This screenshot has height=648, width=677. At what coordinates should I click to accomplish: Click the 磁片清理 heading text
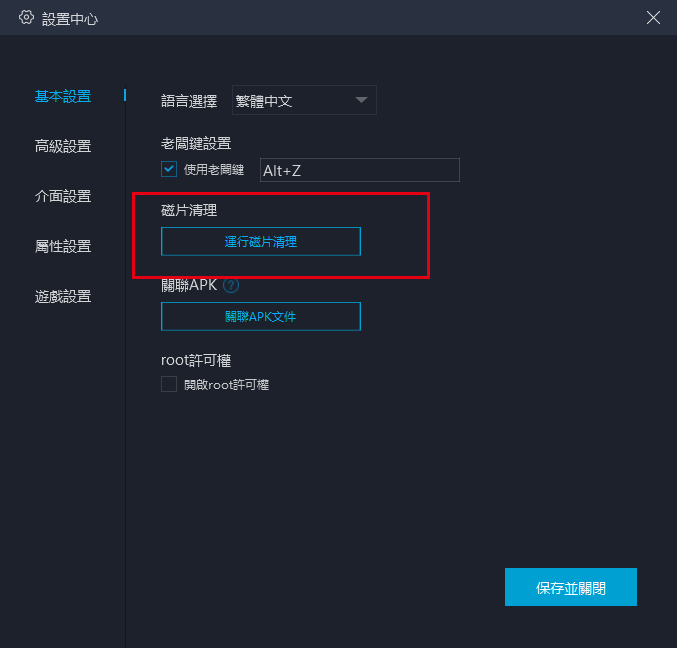coord(189,210)
